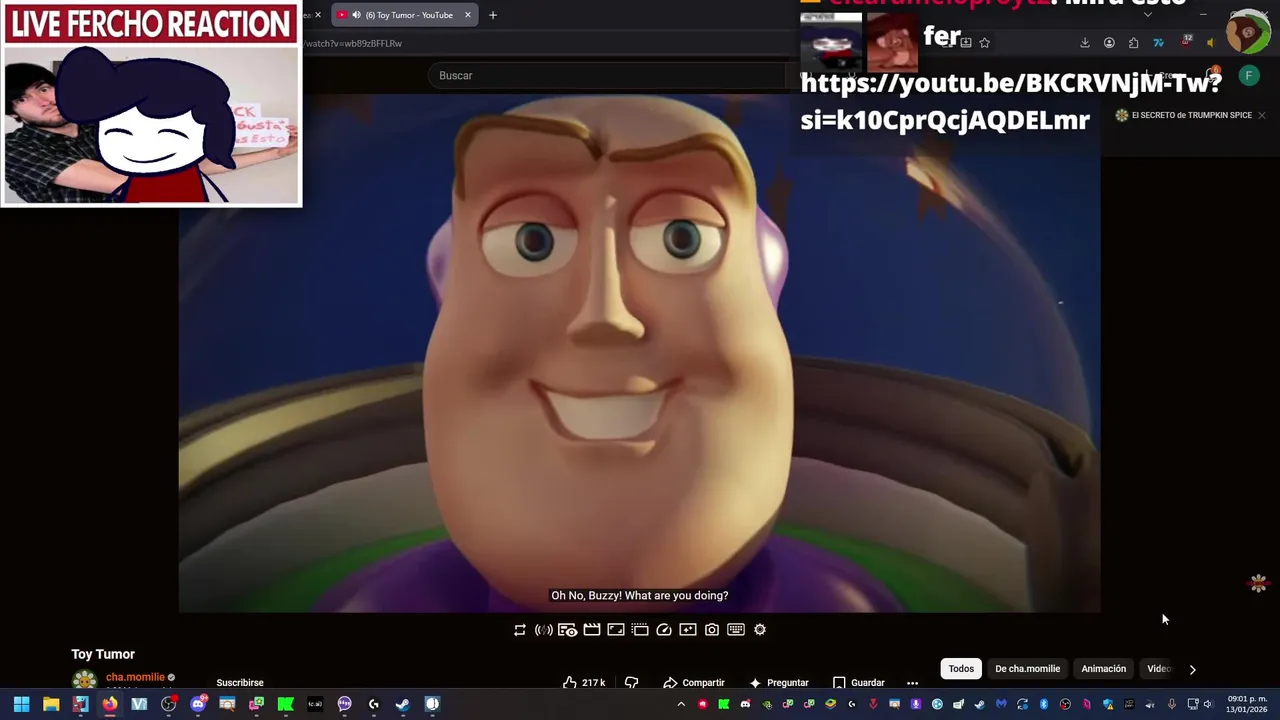Screen dimensions: 1280x720
Task: Toggle the loop video icon below player
Action: pyautogui.click(x=520, y=630)
